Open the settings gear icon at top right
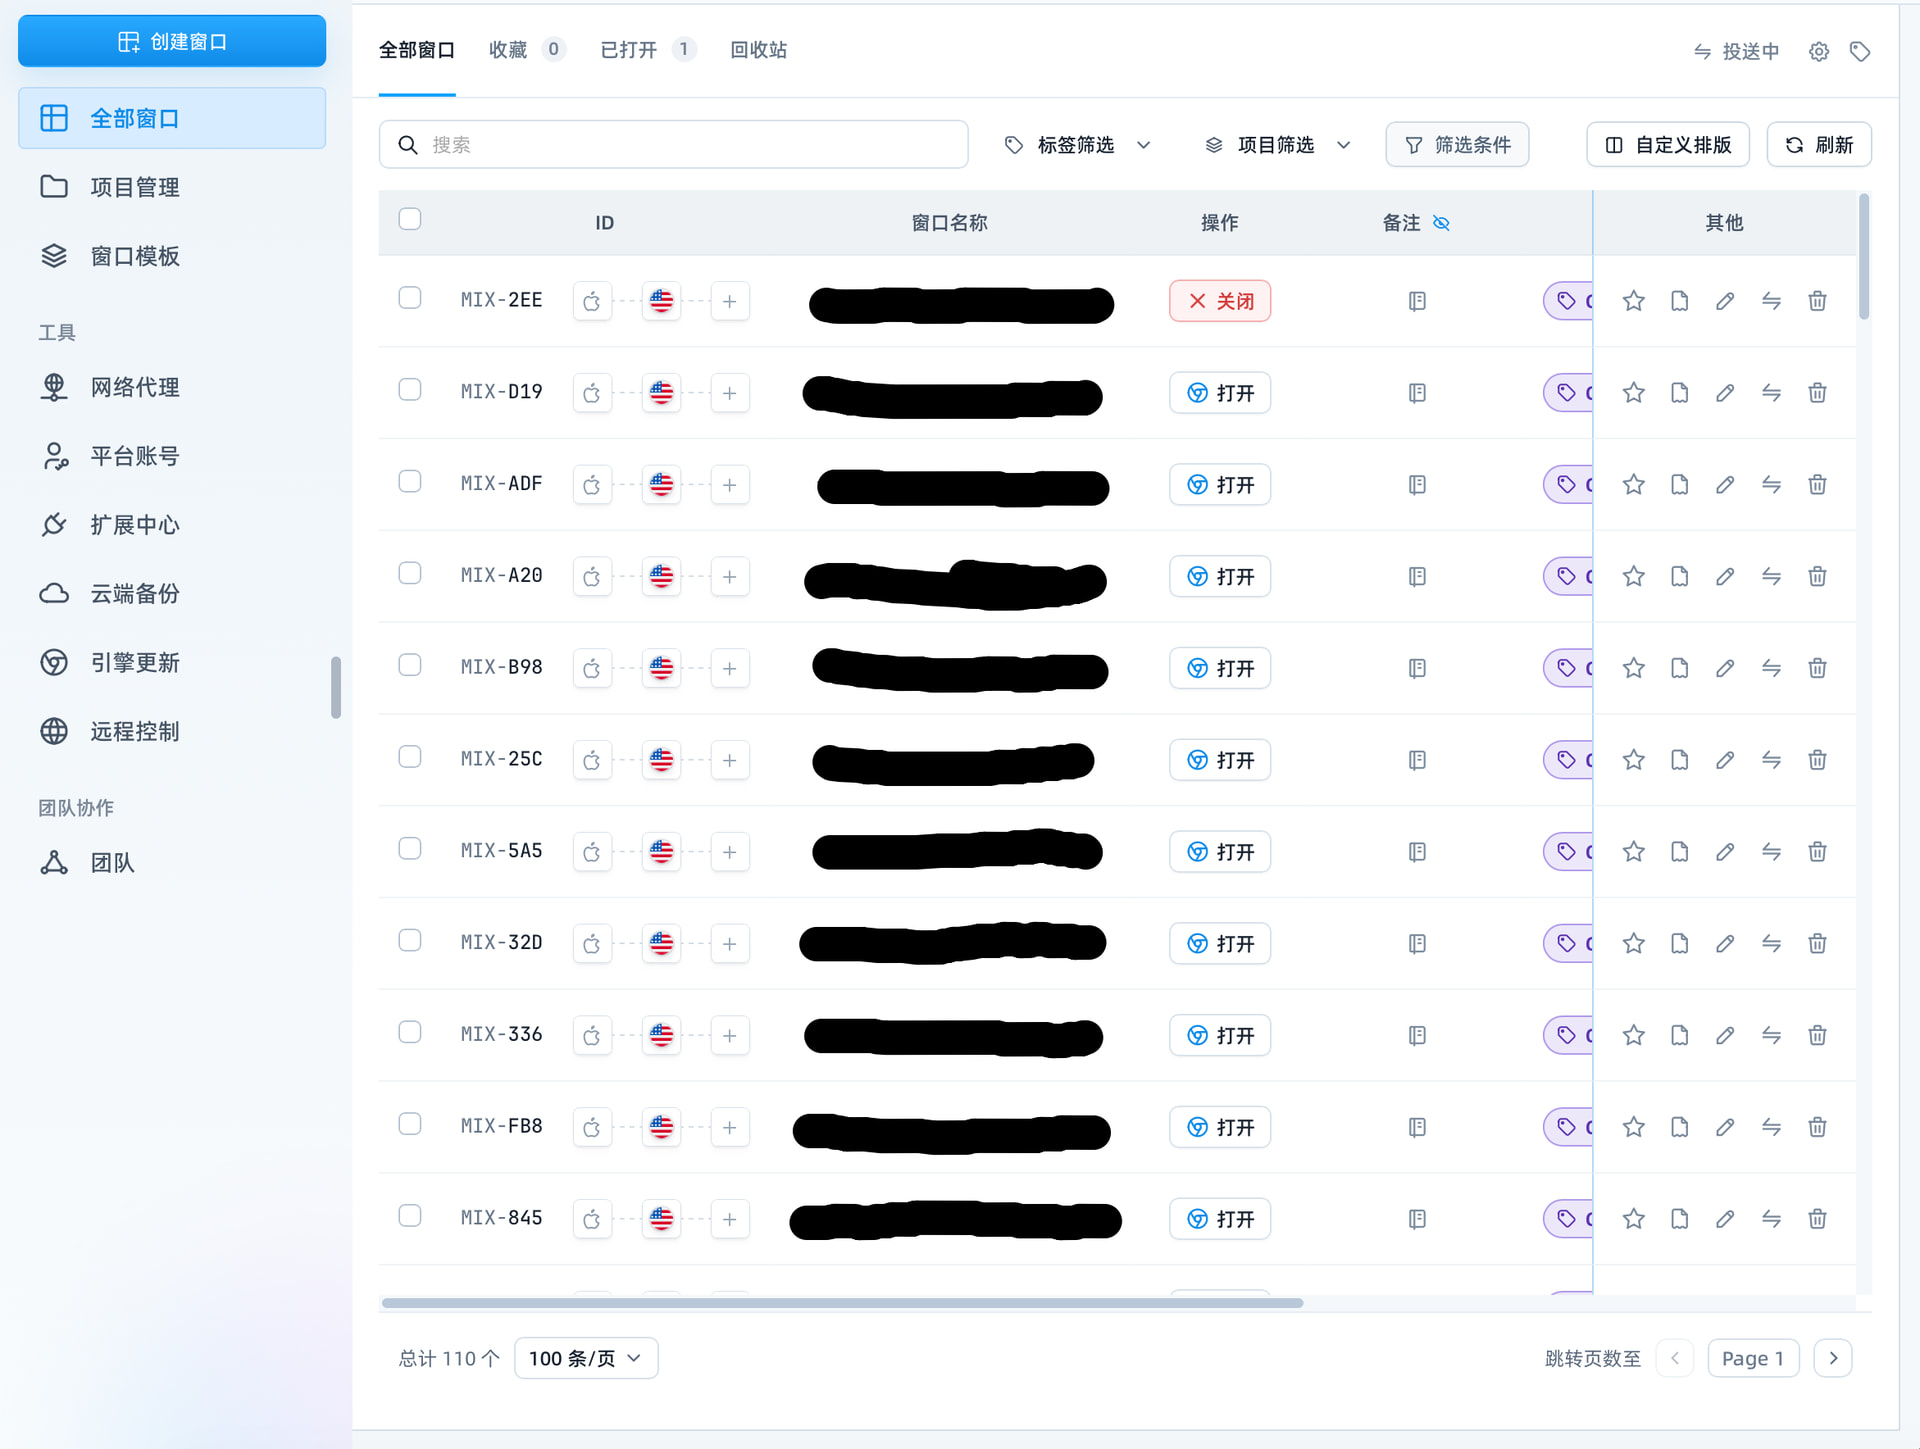 (1819, 51)
